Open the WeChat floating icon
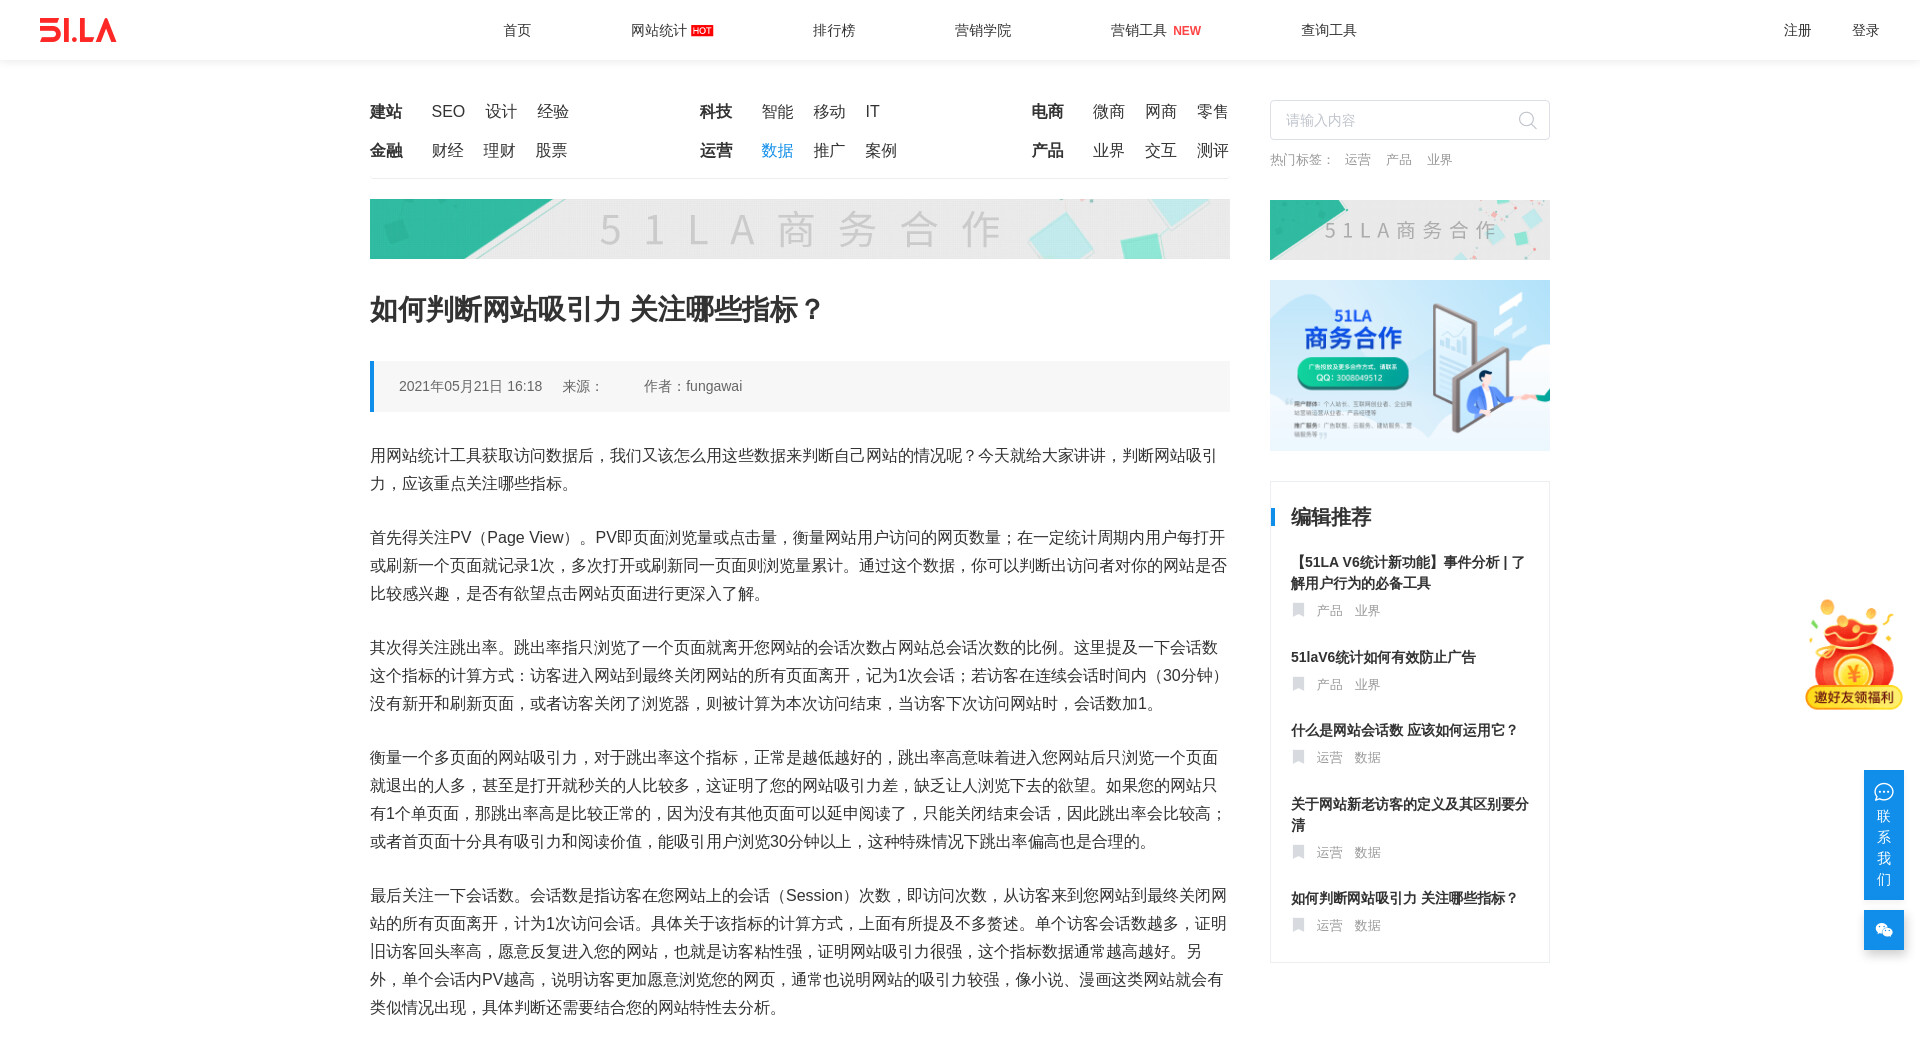The width and height of the screenshot is (1920, 1040). 1883,930
